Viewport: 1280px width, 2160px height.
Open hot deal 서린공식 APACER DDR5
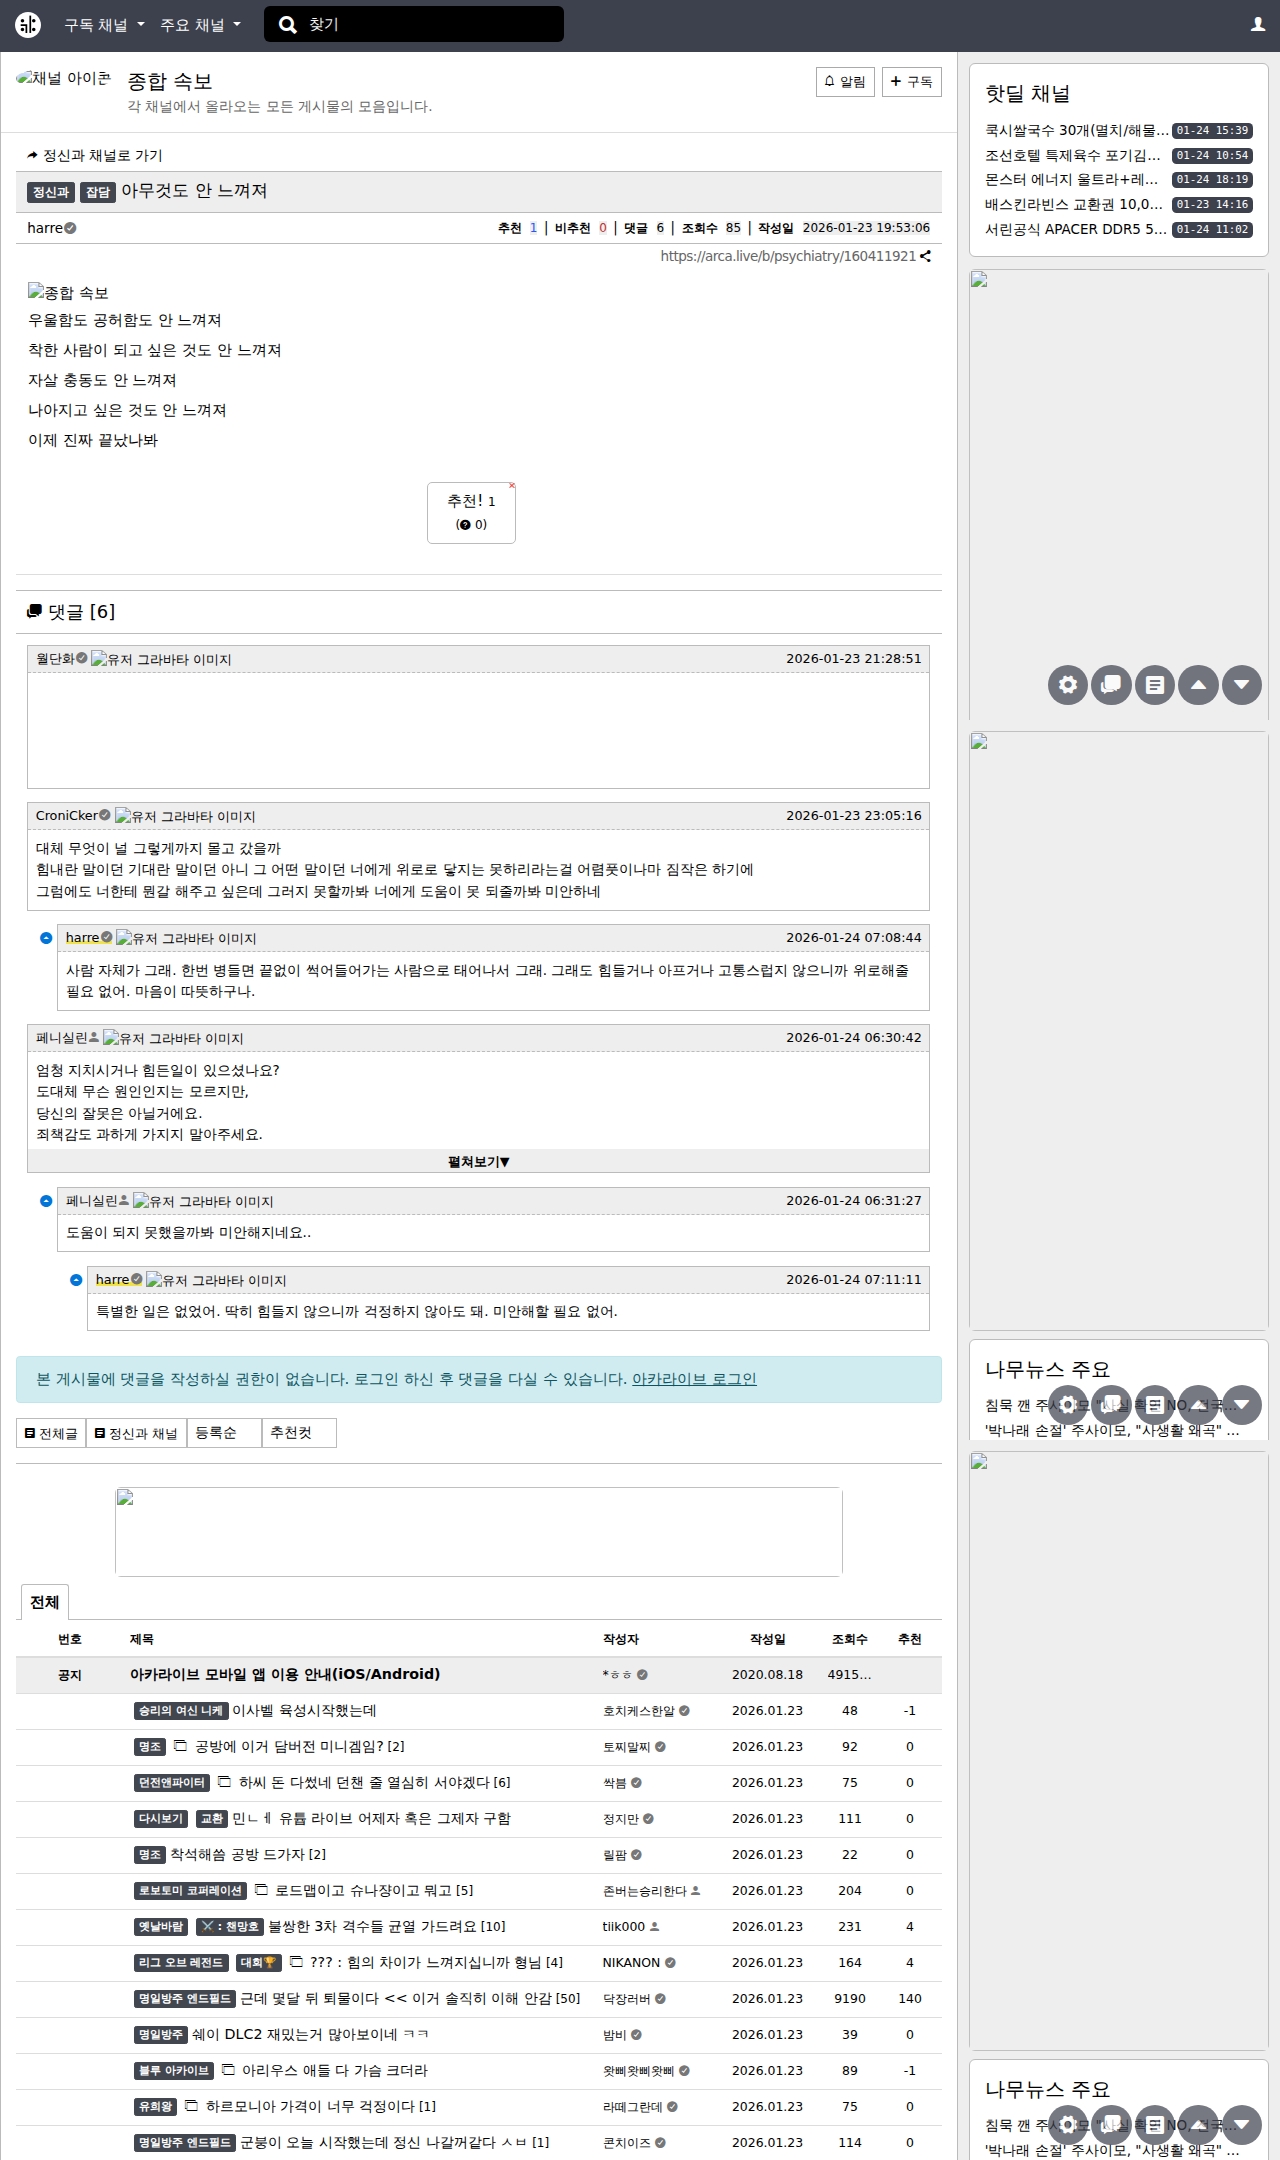point(1076,229)
